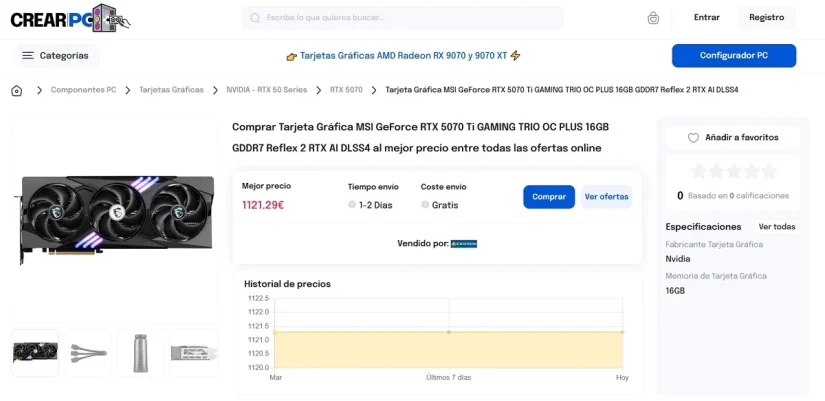This screenshot has height=401, width=825.
Task: Click the chevron before RTX 5070 breadcrumb
Action: (318, 90)
